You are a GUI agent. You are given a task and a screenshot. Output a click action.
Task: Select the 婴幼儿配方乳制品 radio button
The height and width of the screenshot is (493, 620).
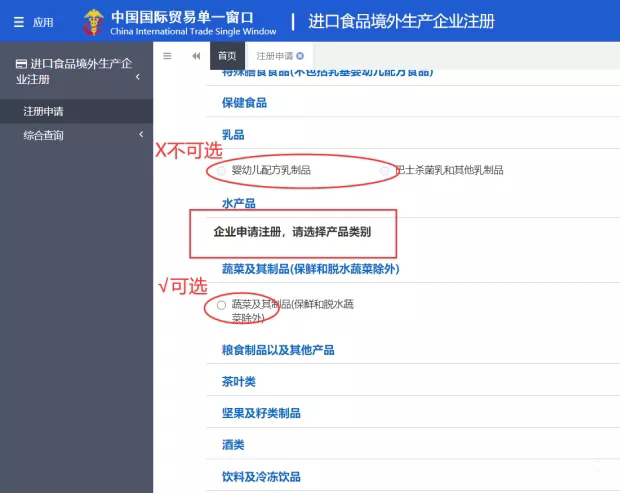[221, 170]
